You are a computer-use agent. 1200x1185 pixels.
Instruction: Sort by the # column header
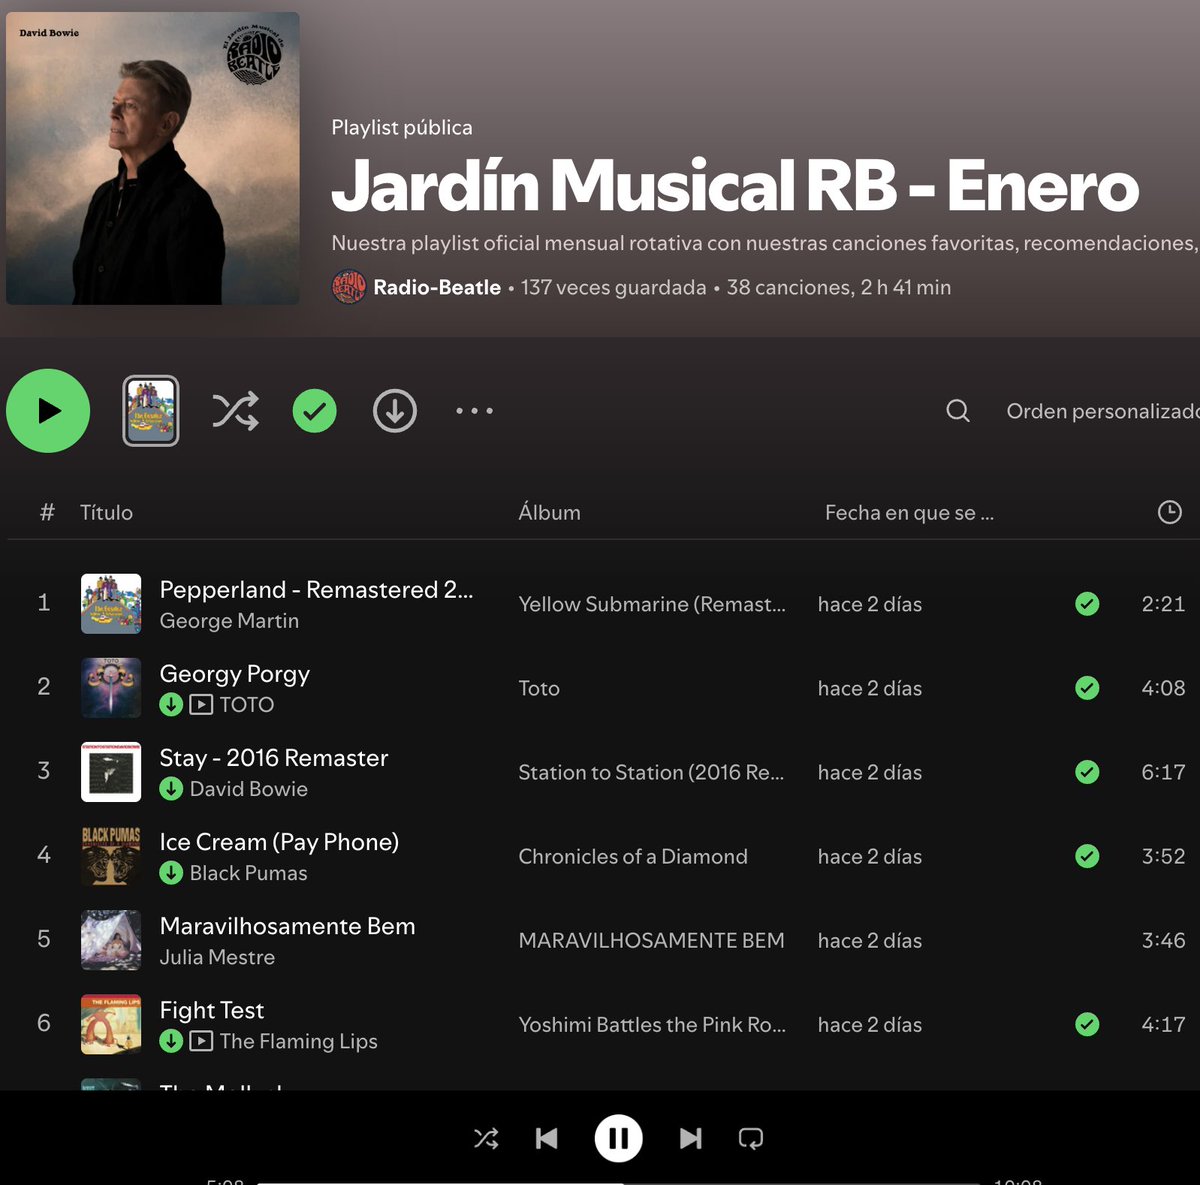point(46,512)
